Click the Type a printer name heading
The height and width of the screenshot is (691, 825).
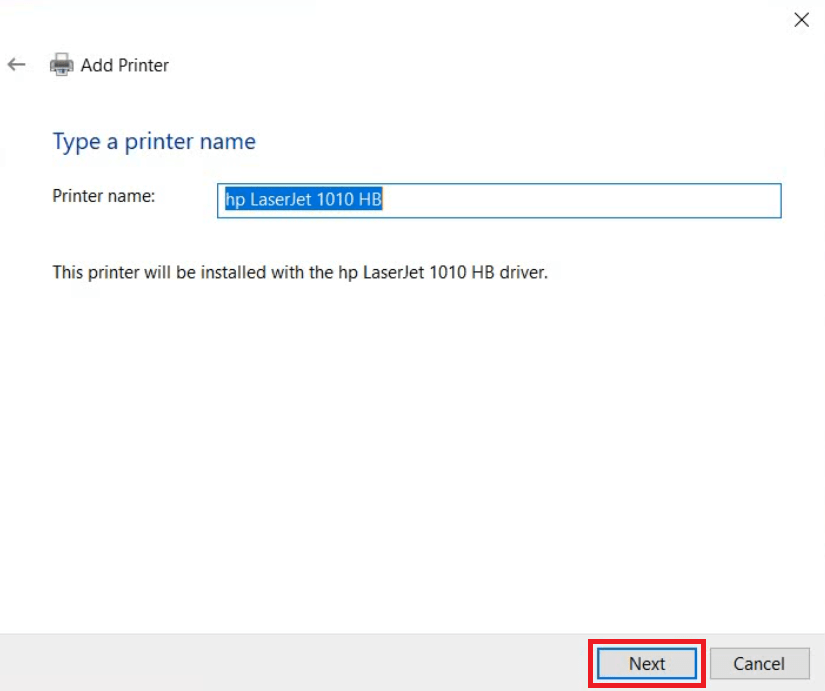tap(153, 141)
